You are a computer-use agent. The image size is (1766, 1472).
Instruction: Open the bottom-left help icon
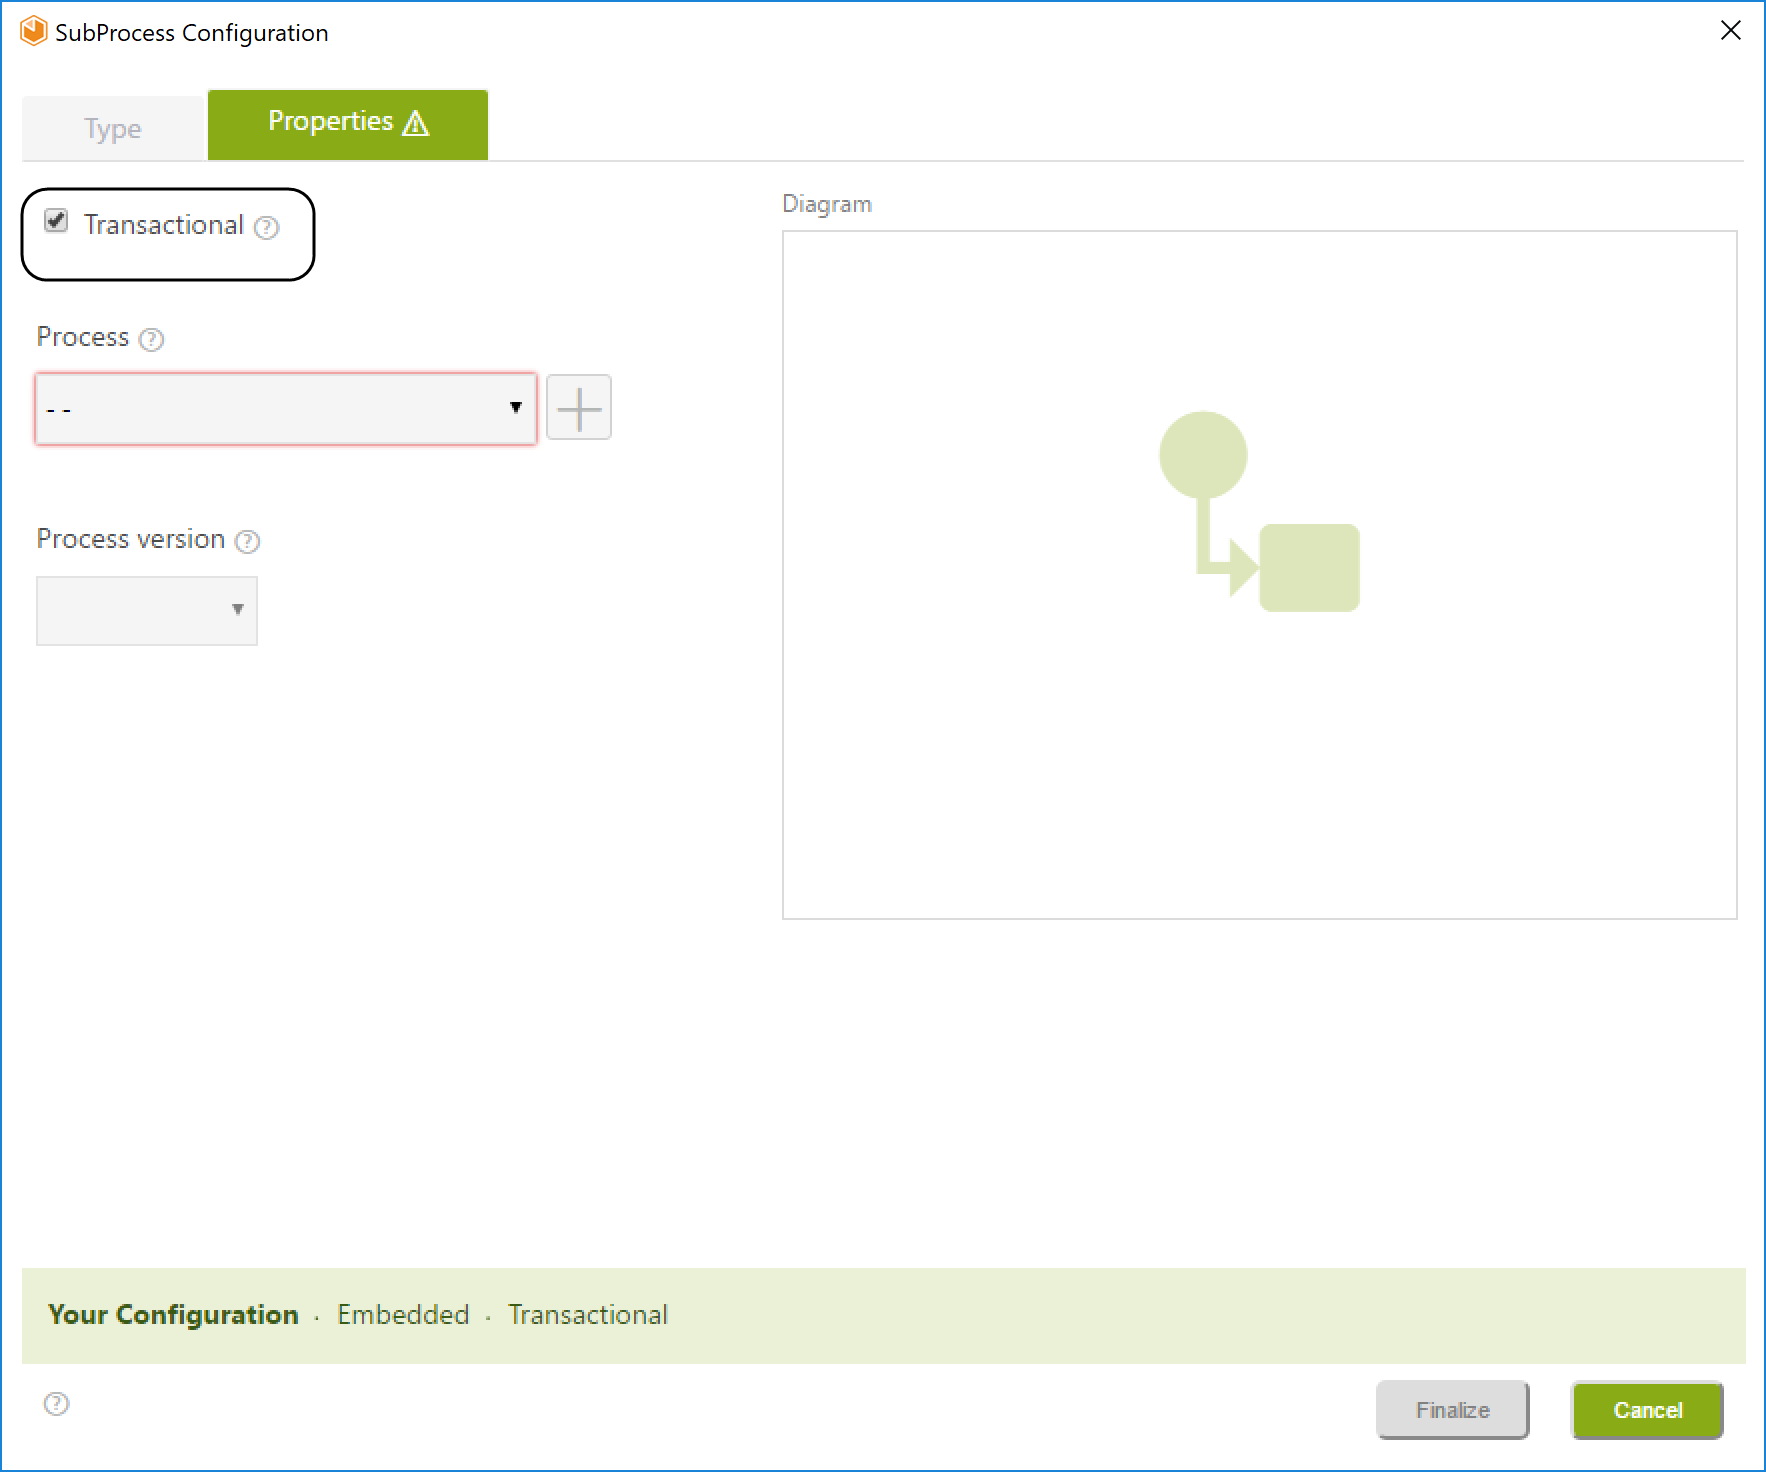(x=57, y=1404)
